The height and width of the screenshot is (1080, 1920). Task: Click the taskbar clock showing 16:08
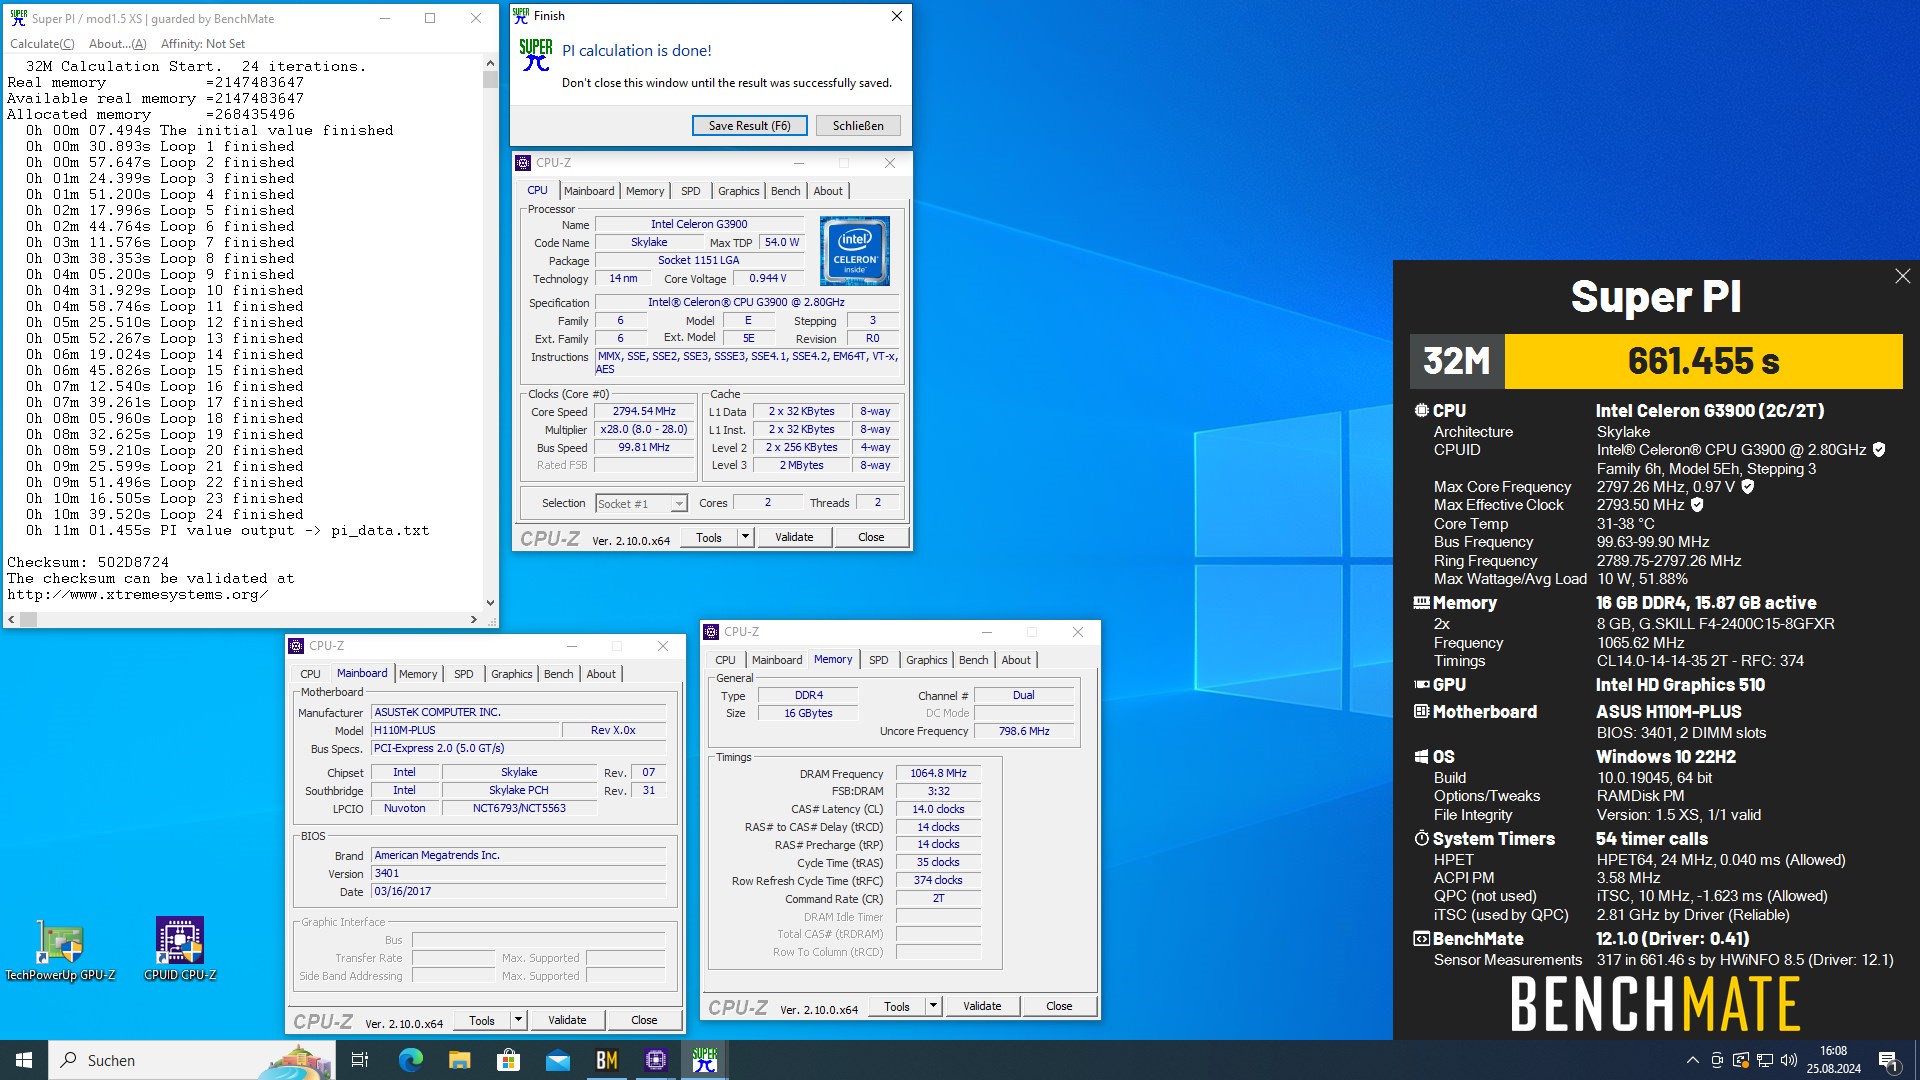click(1834, 1060)
